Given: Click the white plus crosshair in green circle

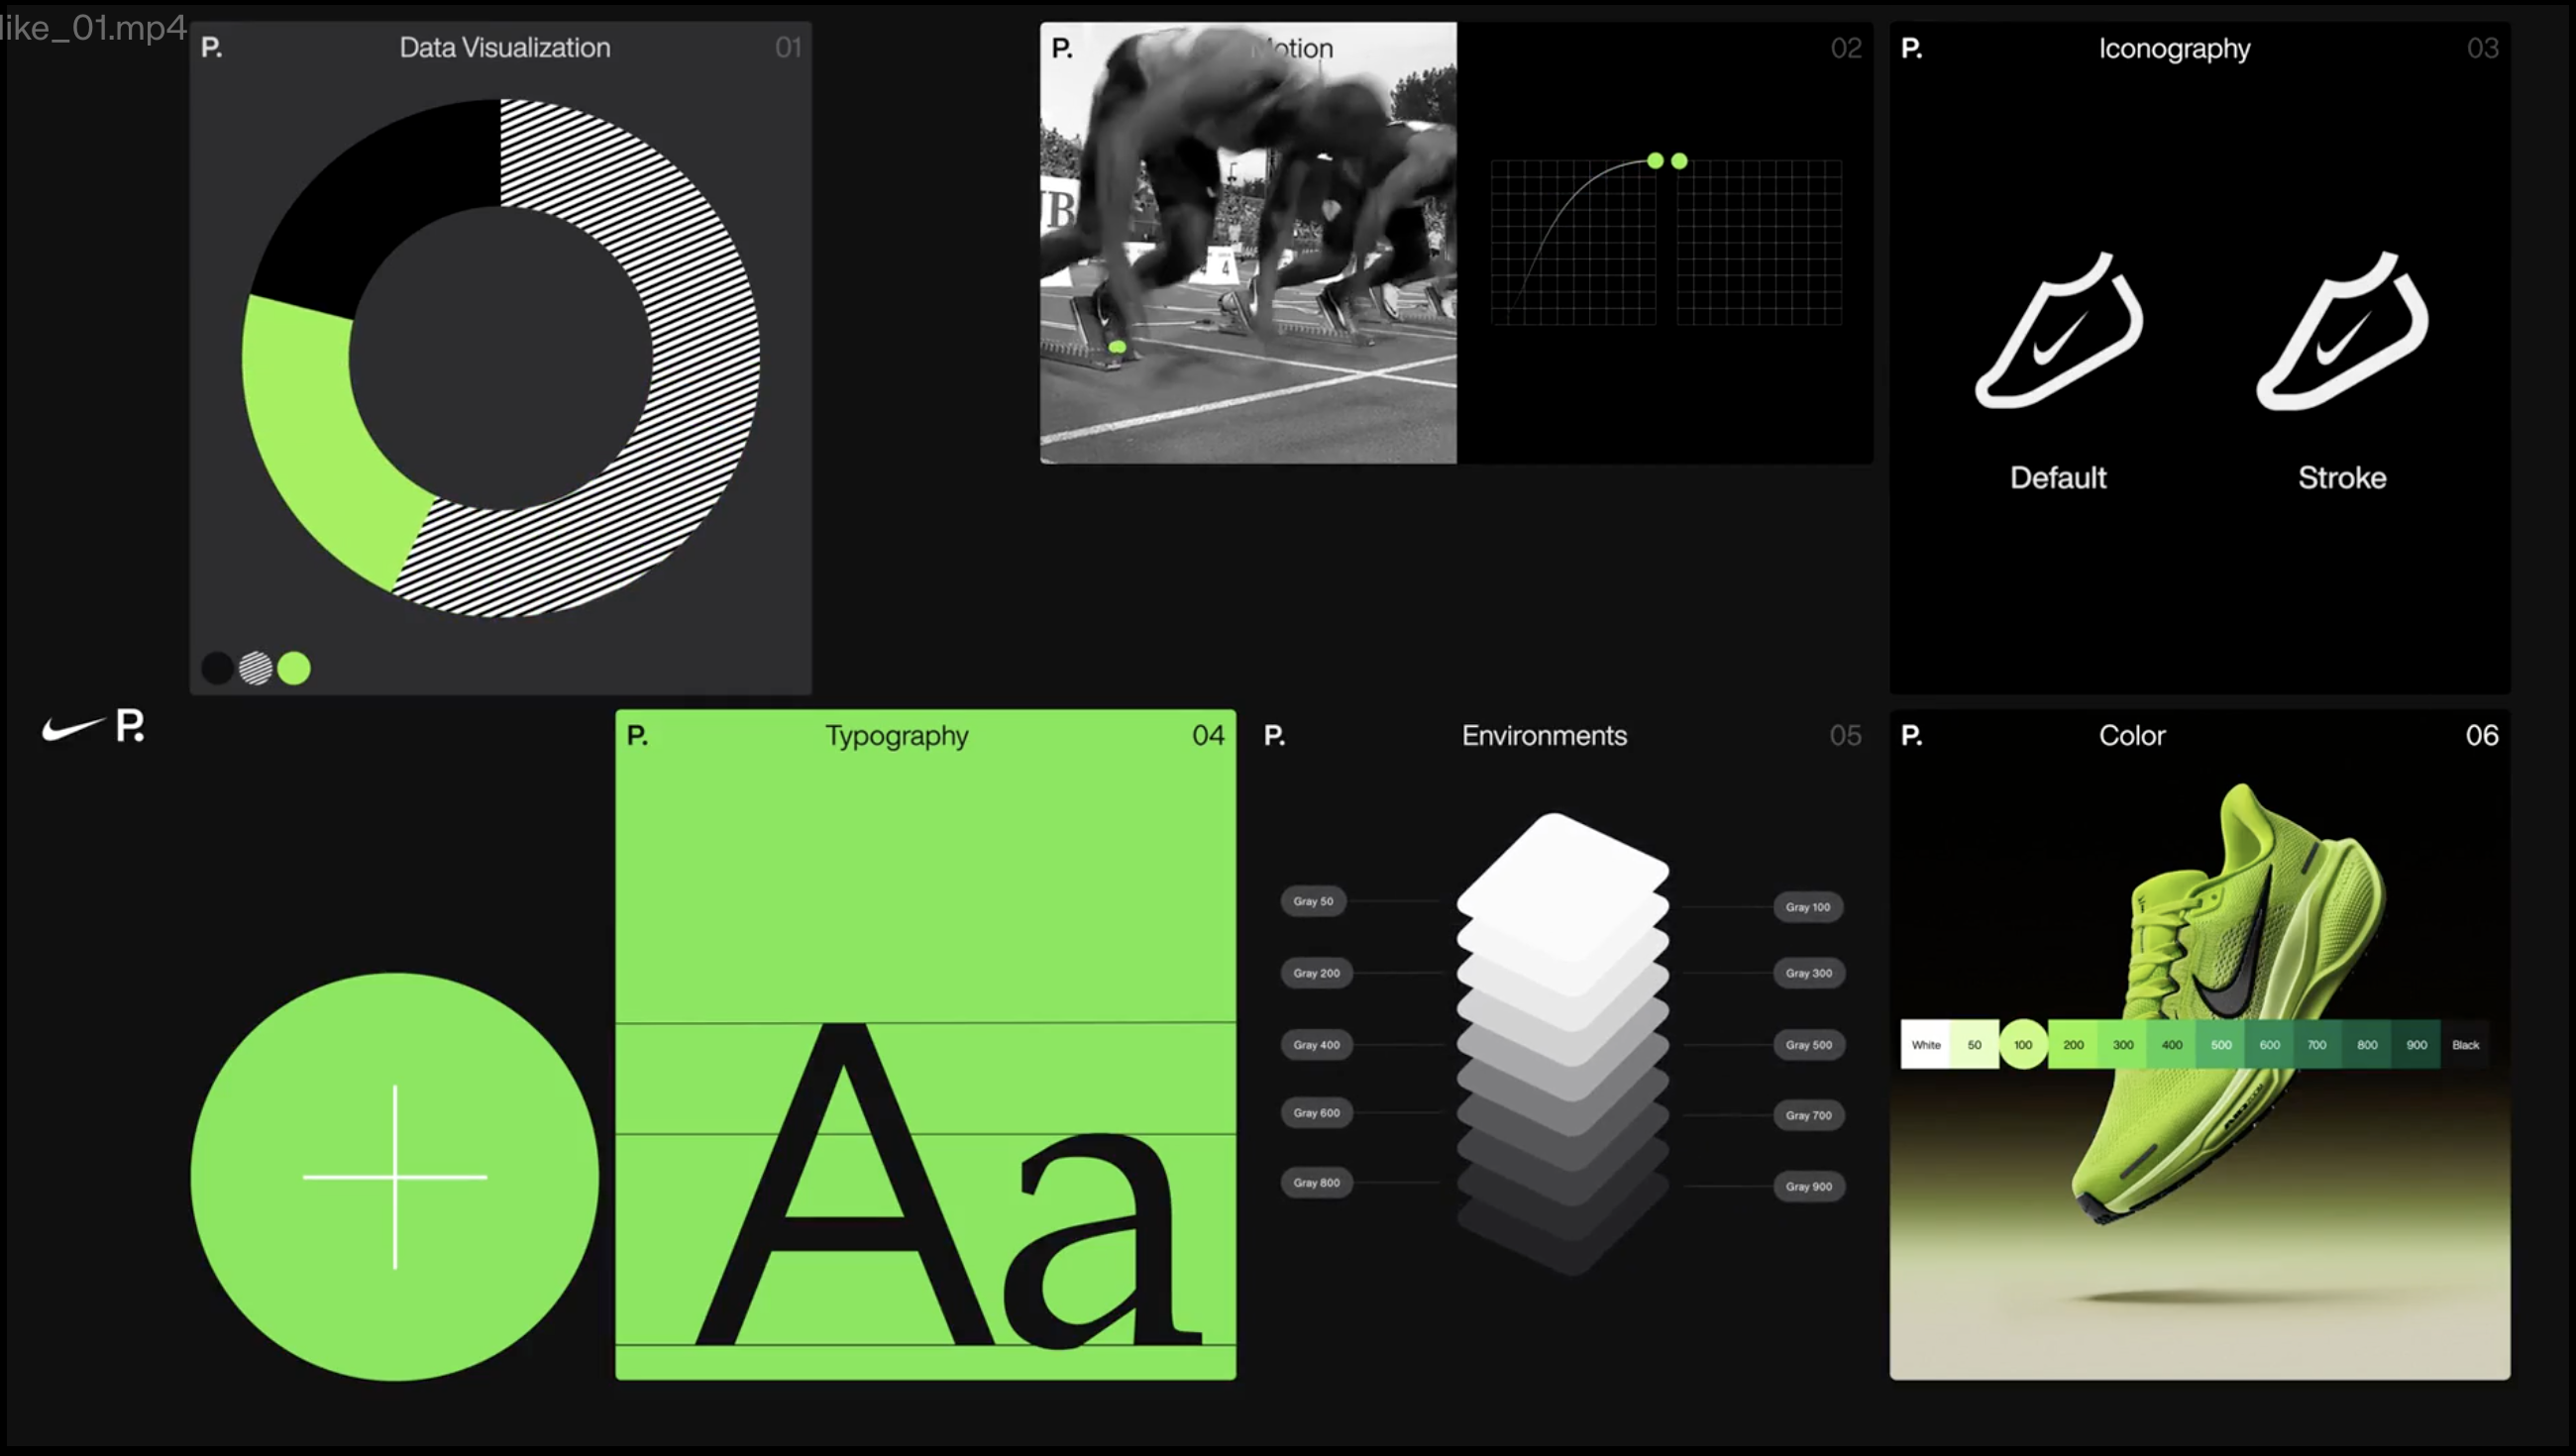Looking at the screenshot, I should (x=395, y=1177).
